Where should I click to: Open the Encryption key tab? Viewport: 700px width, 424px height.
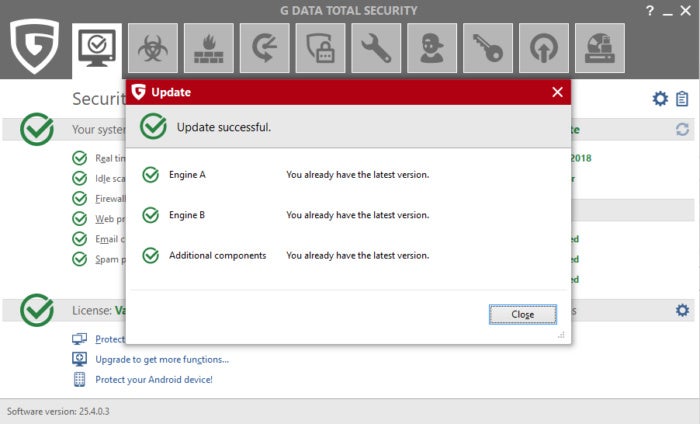(x=488, y=48)
